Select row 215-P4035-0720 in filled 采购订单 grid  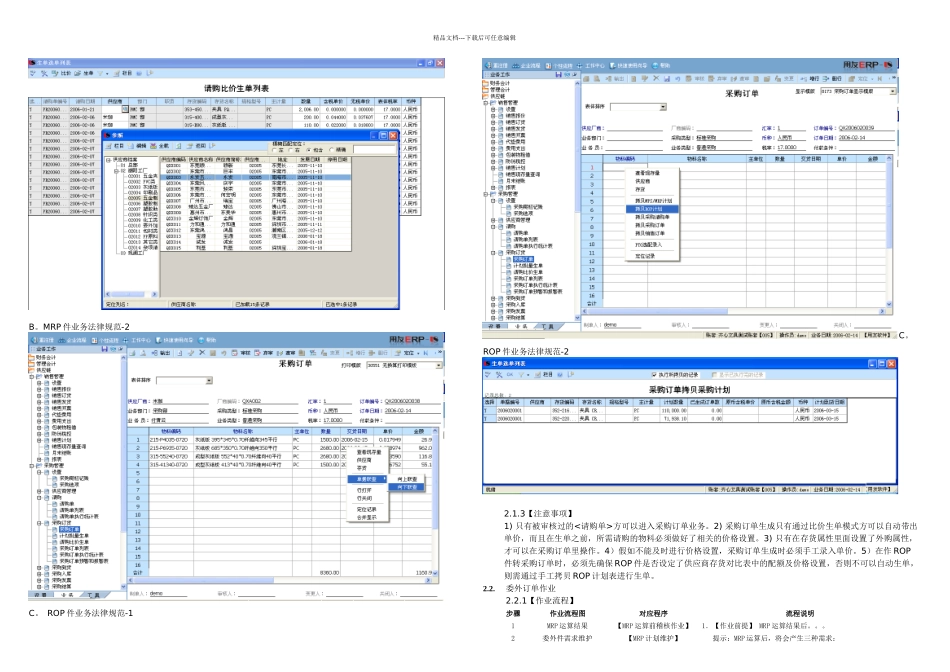click(280, 440)
